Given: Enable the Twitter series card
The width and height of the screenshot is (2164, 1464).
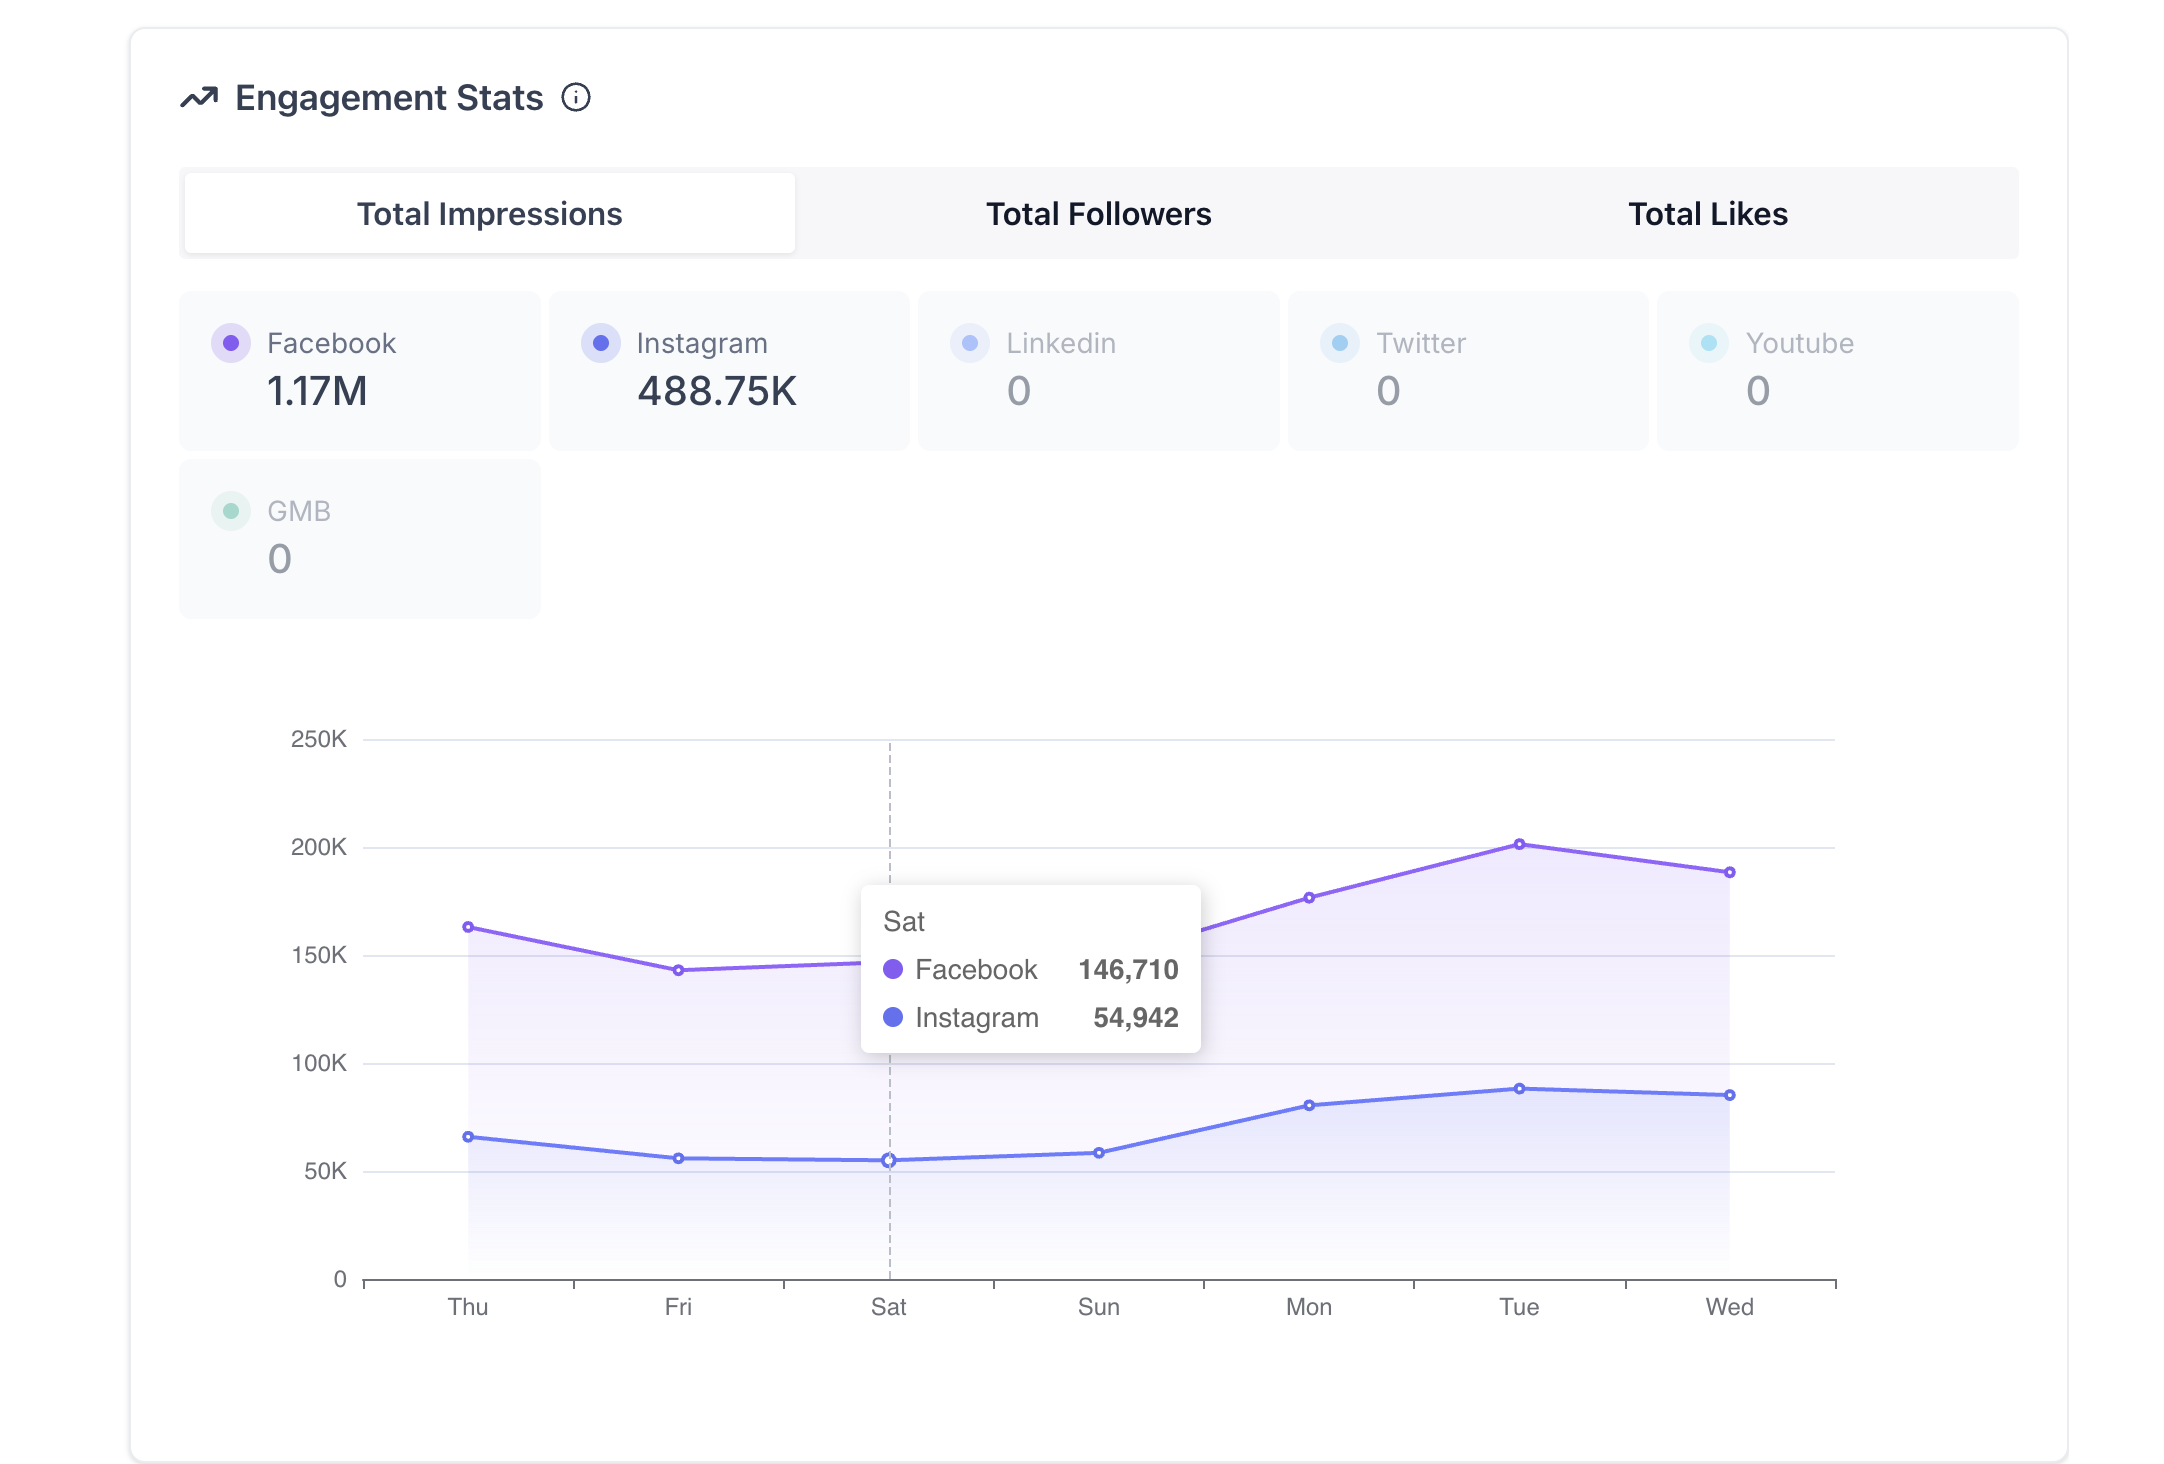Looking at the screenshot, I should (1468, 370).
